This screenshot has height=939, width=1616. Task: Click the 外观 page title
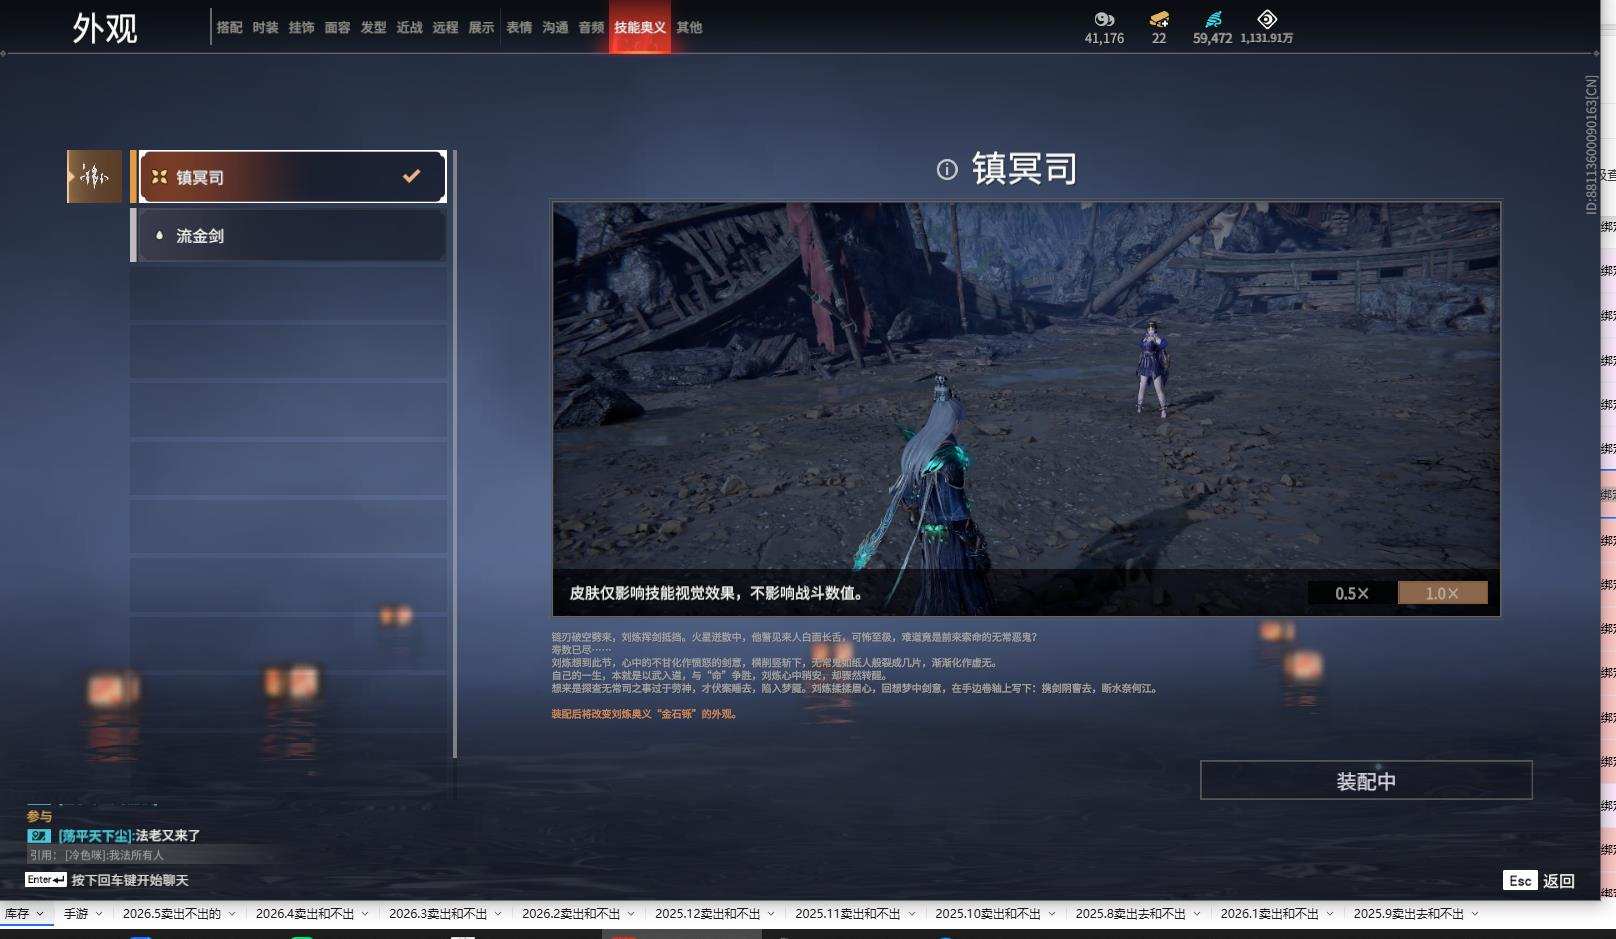coord(105,28)
